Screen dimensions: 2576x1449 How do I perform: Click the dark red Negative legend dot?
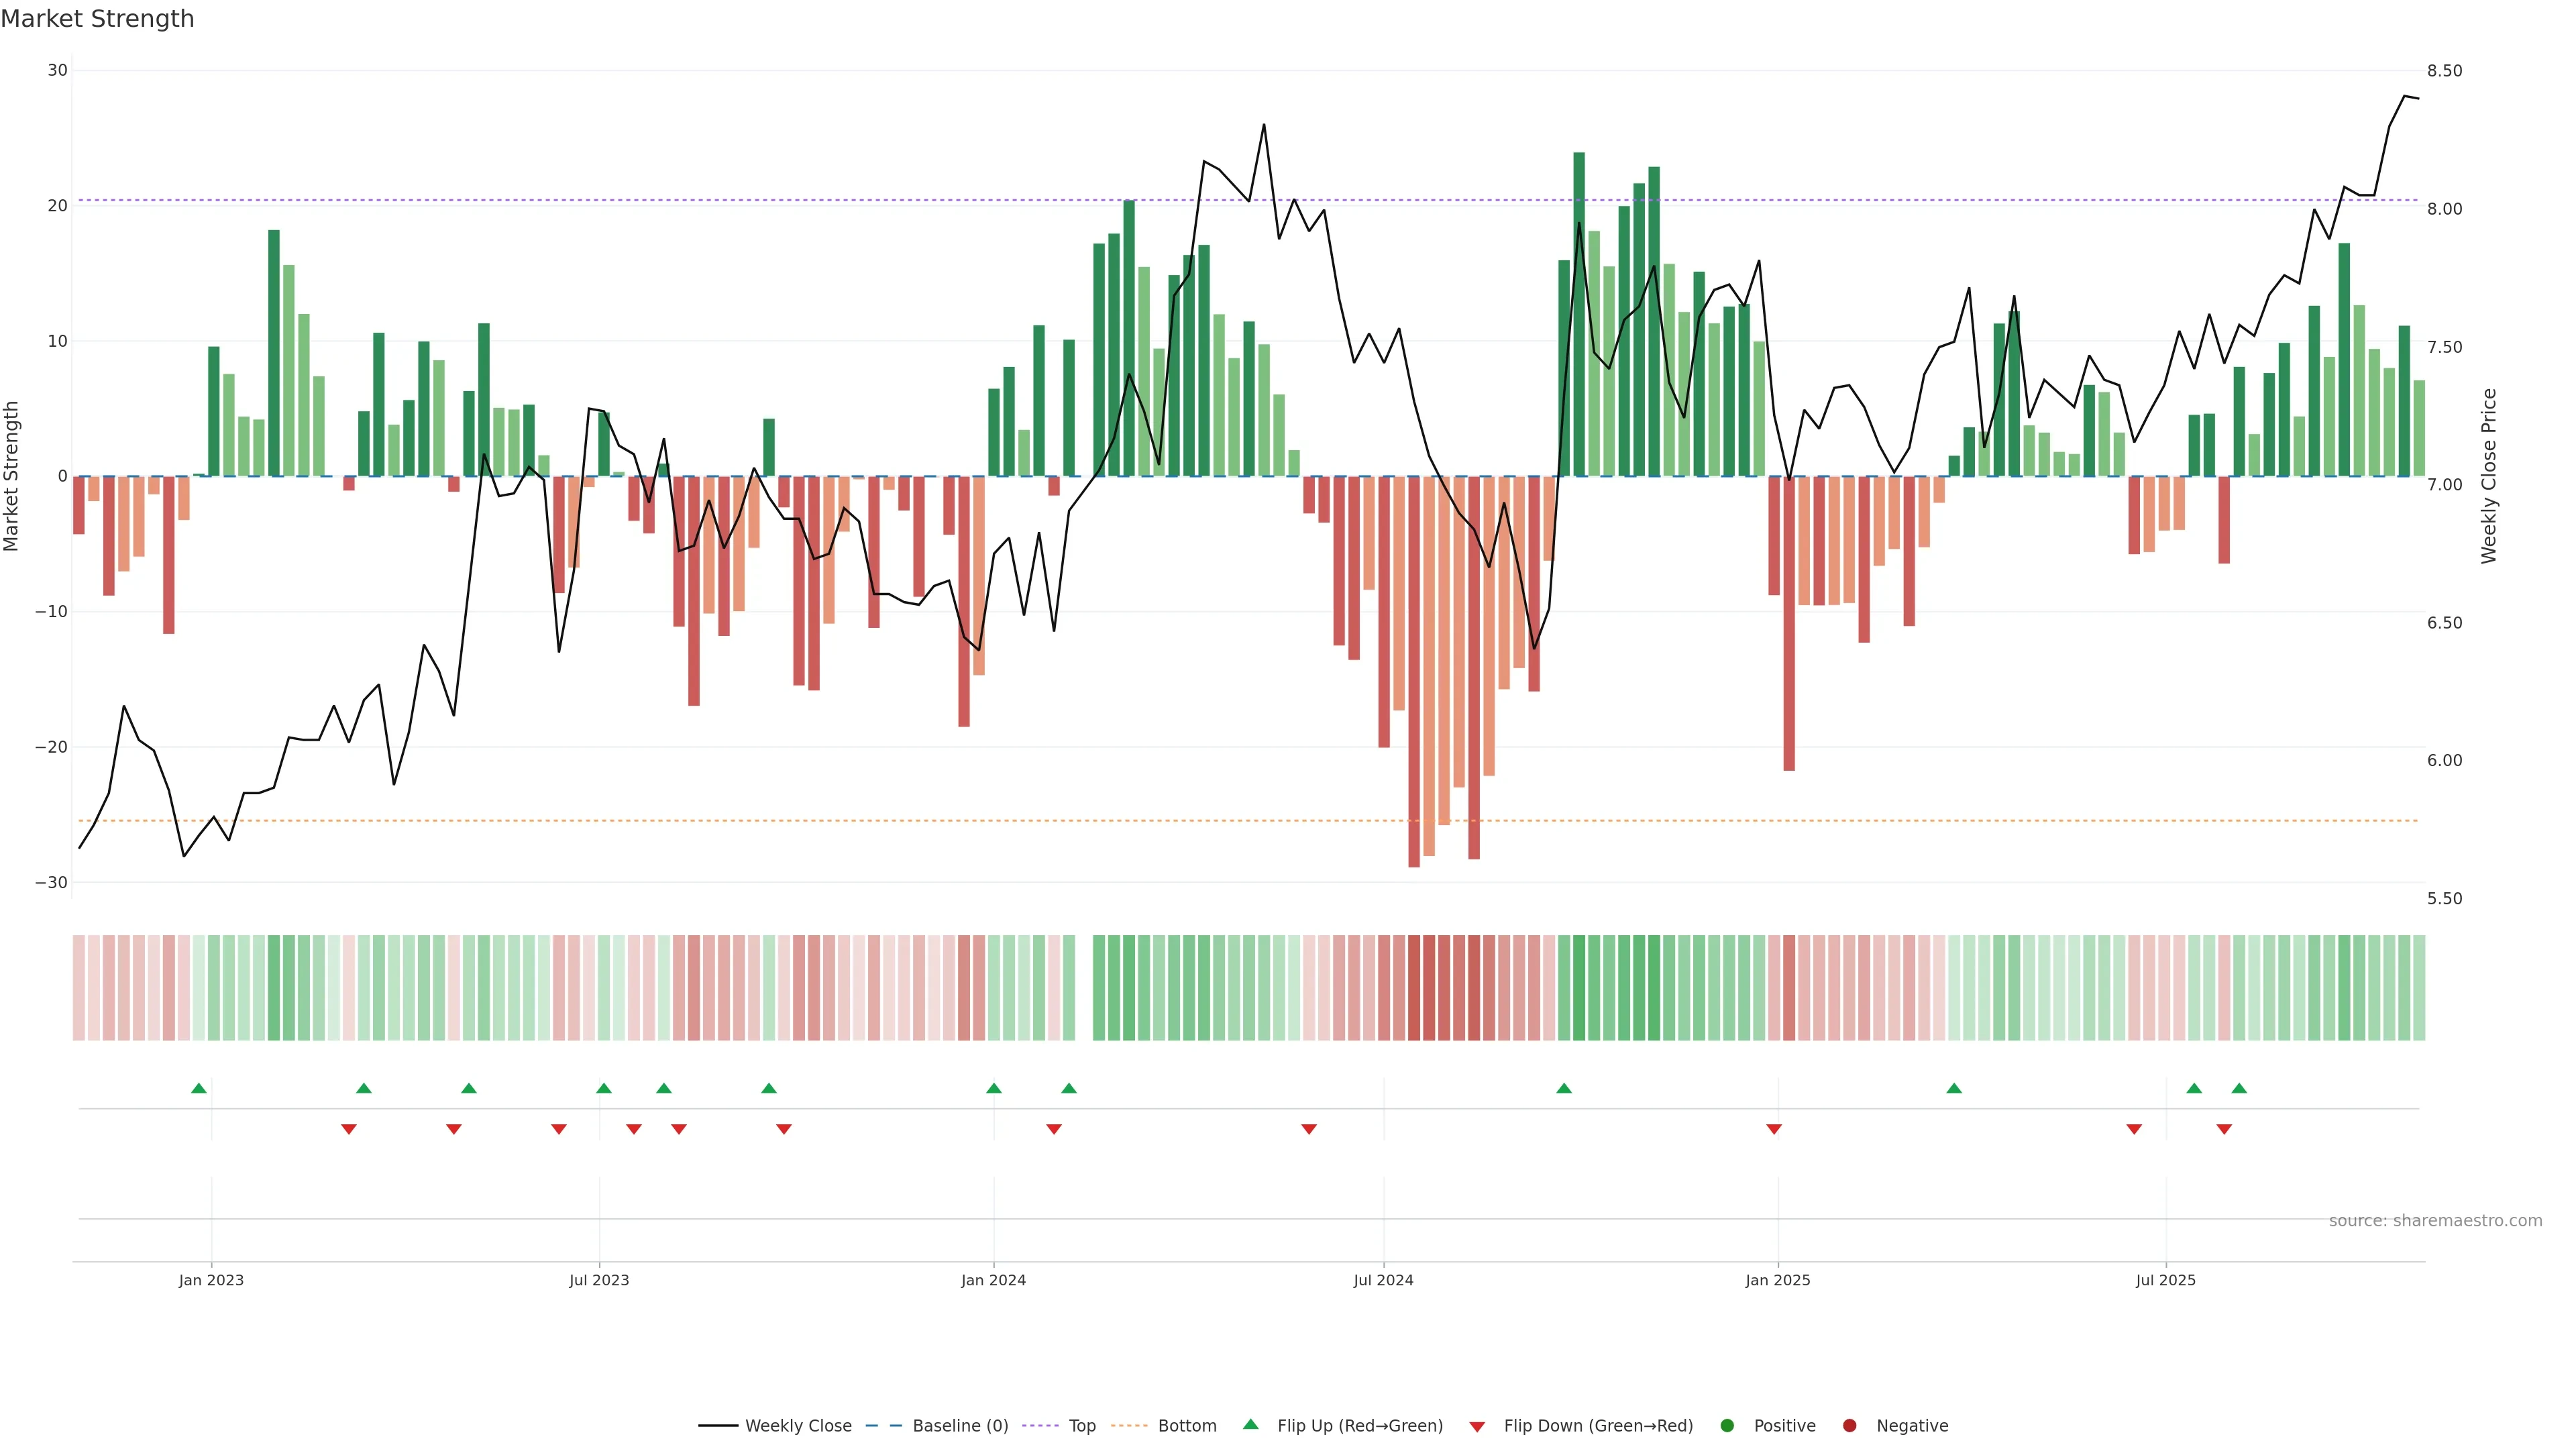pyautogui.click(x=1849, y=1426)
